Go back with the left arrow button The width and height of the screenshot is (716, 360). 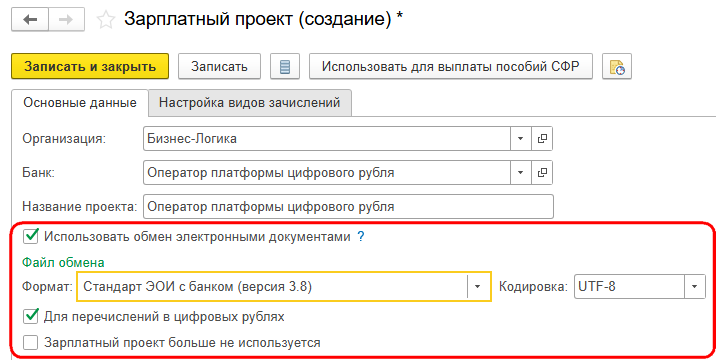pos(30,20)
